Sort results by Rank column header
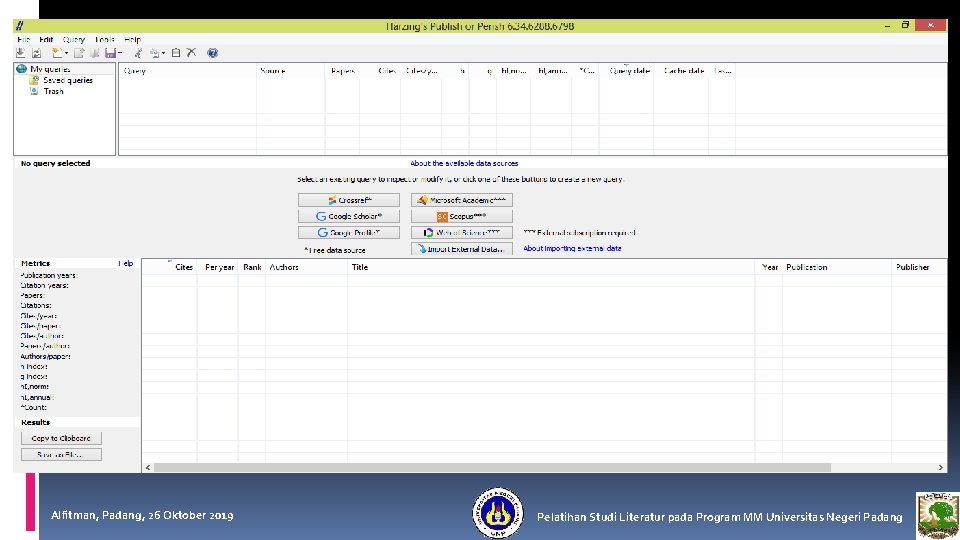The width and height of the screenshot is (960, 540). coord(252,268)
